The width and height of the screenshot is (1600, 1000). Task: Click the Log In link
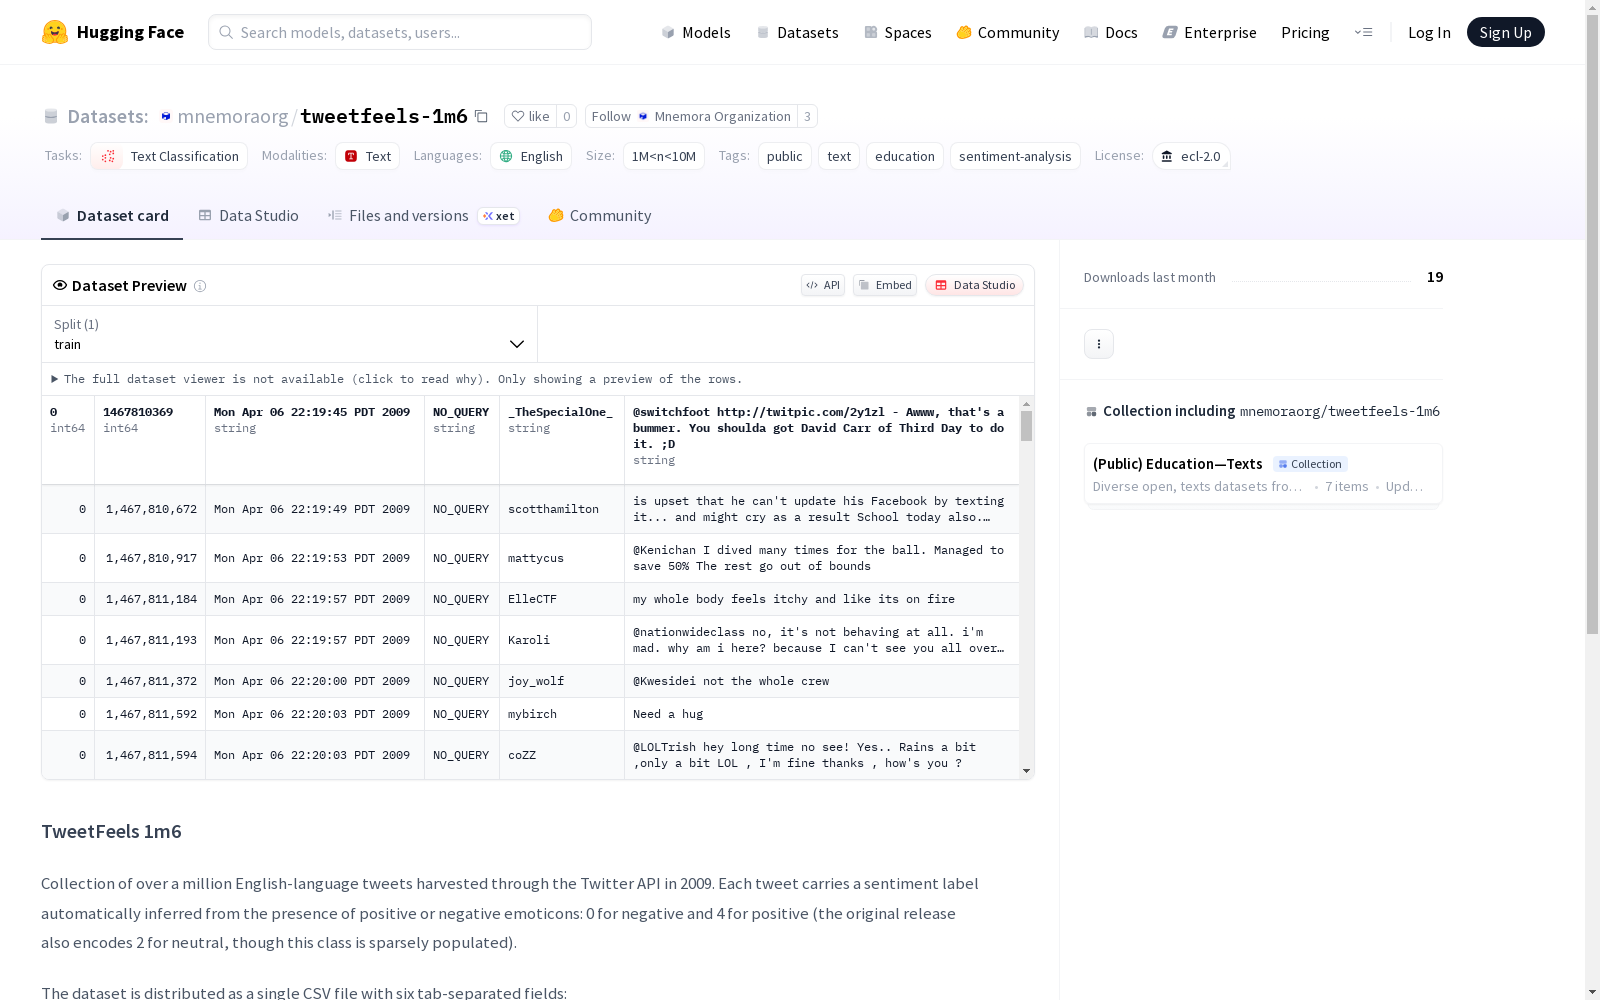pos(1429,32)
